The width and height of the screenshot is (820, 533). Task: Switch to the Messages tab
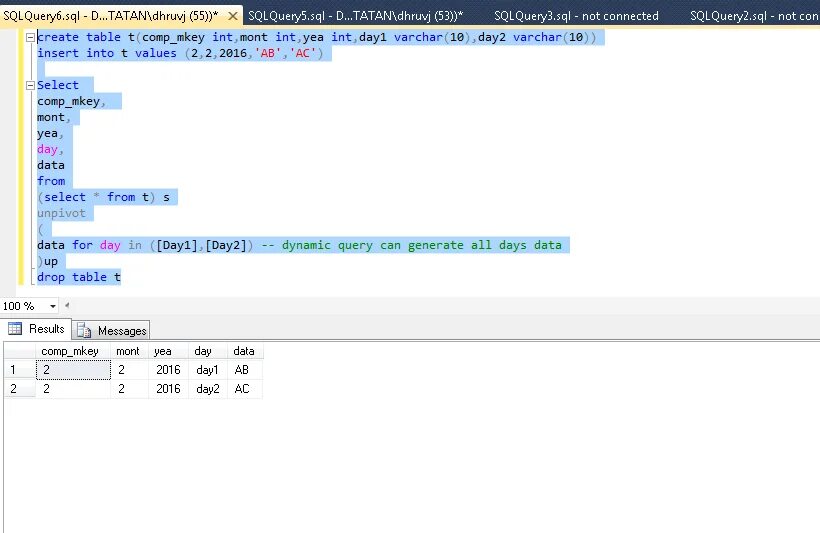click(111, 331)
